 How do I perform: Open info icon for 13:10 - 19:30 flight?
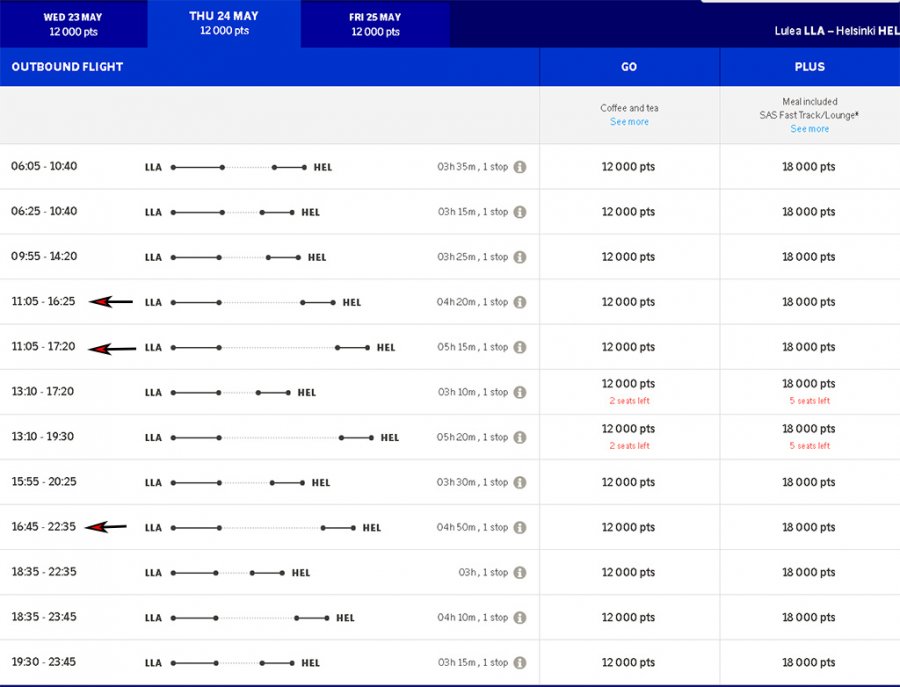coord(520,437)
